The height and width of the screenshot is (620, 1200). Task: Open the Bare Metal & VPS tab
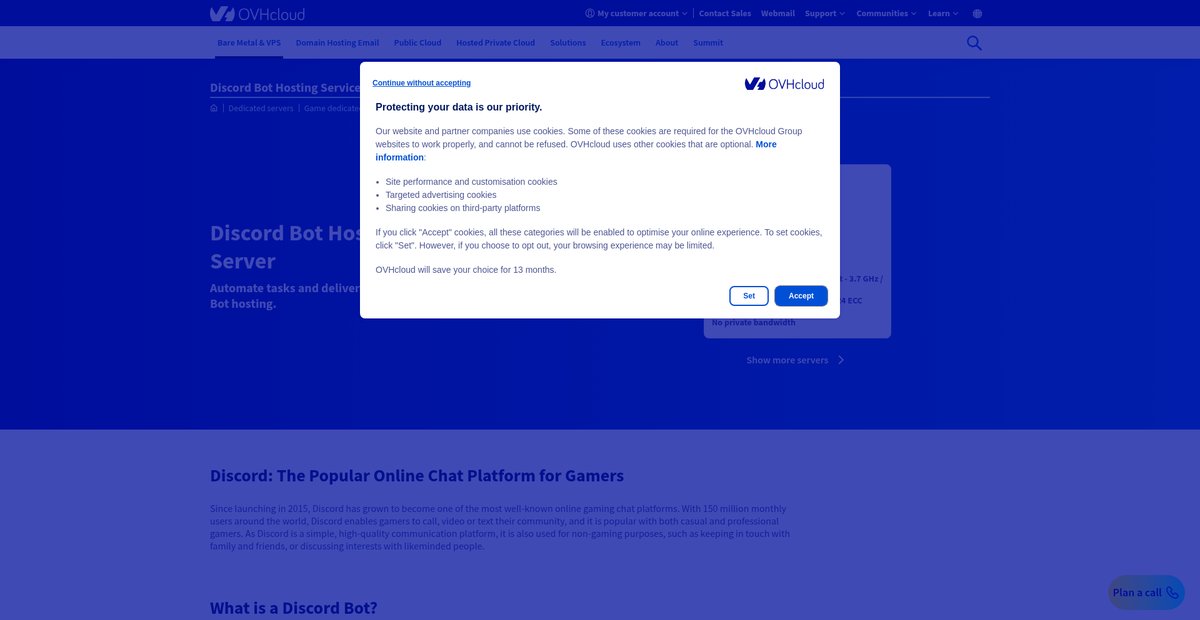tap(249, 43)
